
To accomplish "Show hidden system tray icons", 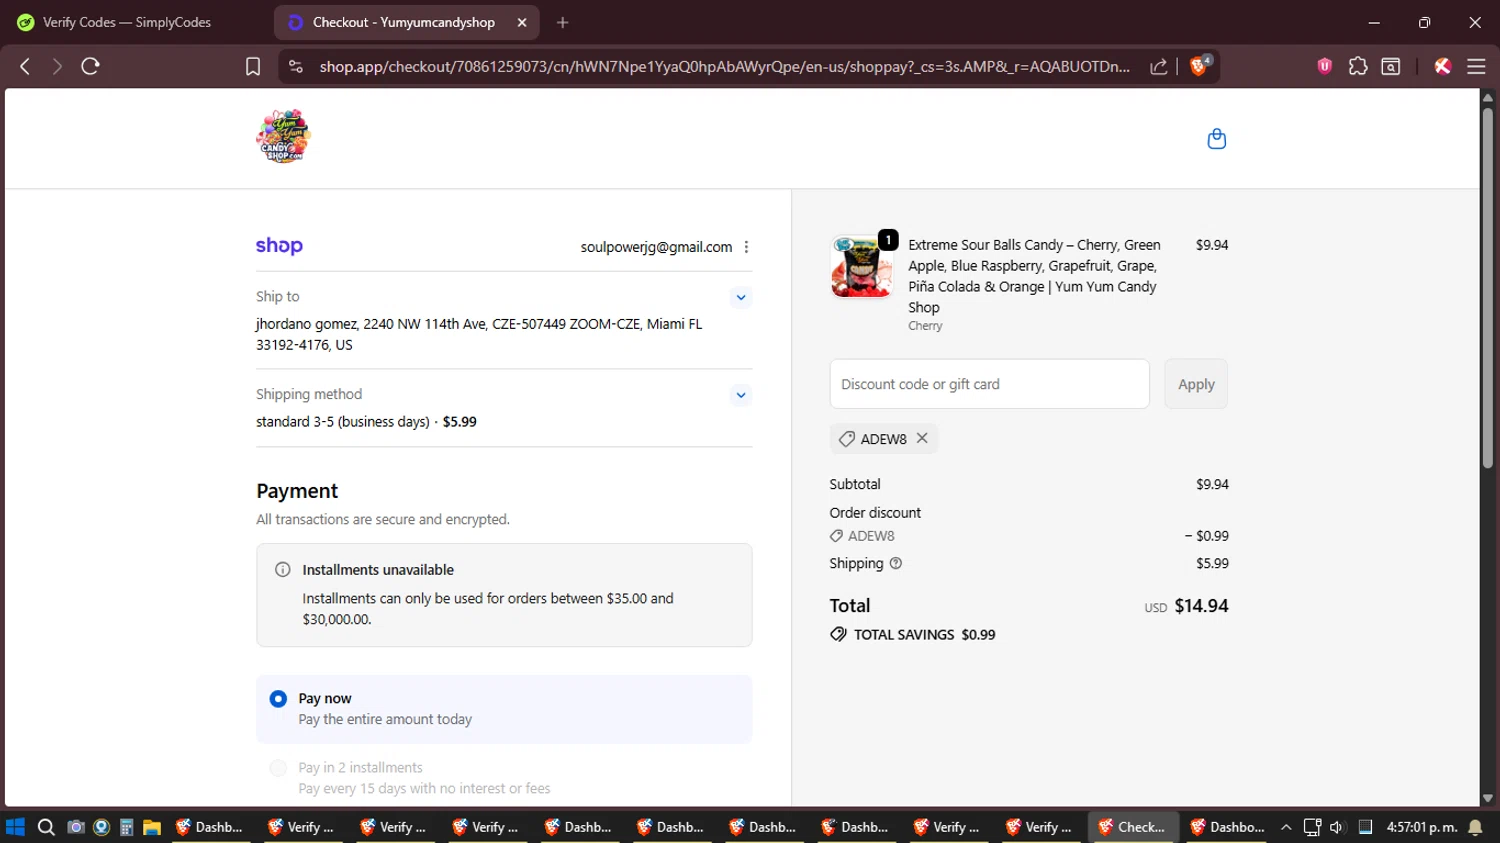I will point(1286,827).
